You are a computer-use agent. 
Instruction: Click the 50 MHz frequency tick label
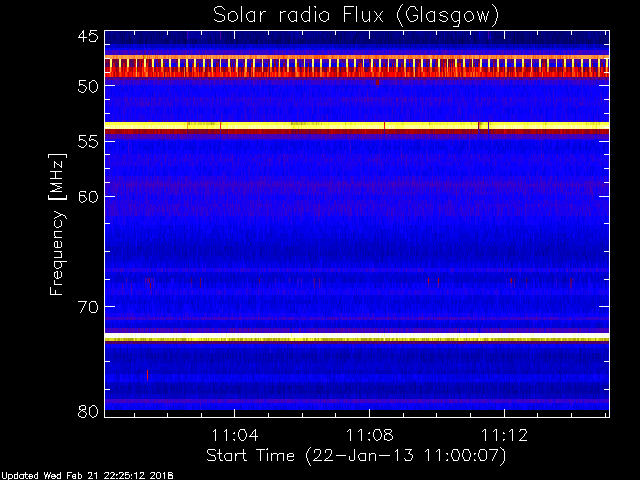pyautogui.click(x=88, y=86)
